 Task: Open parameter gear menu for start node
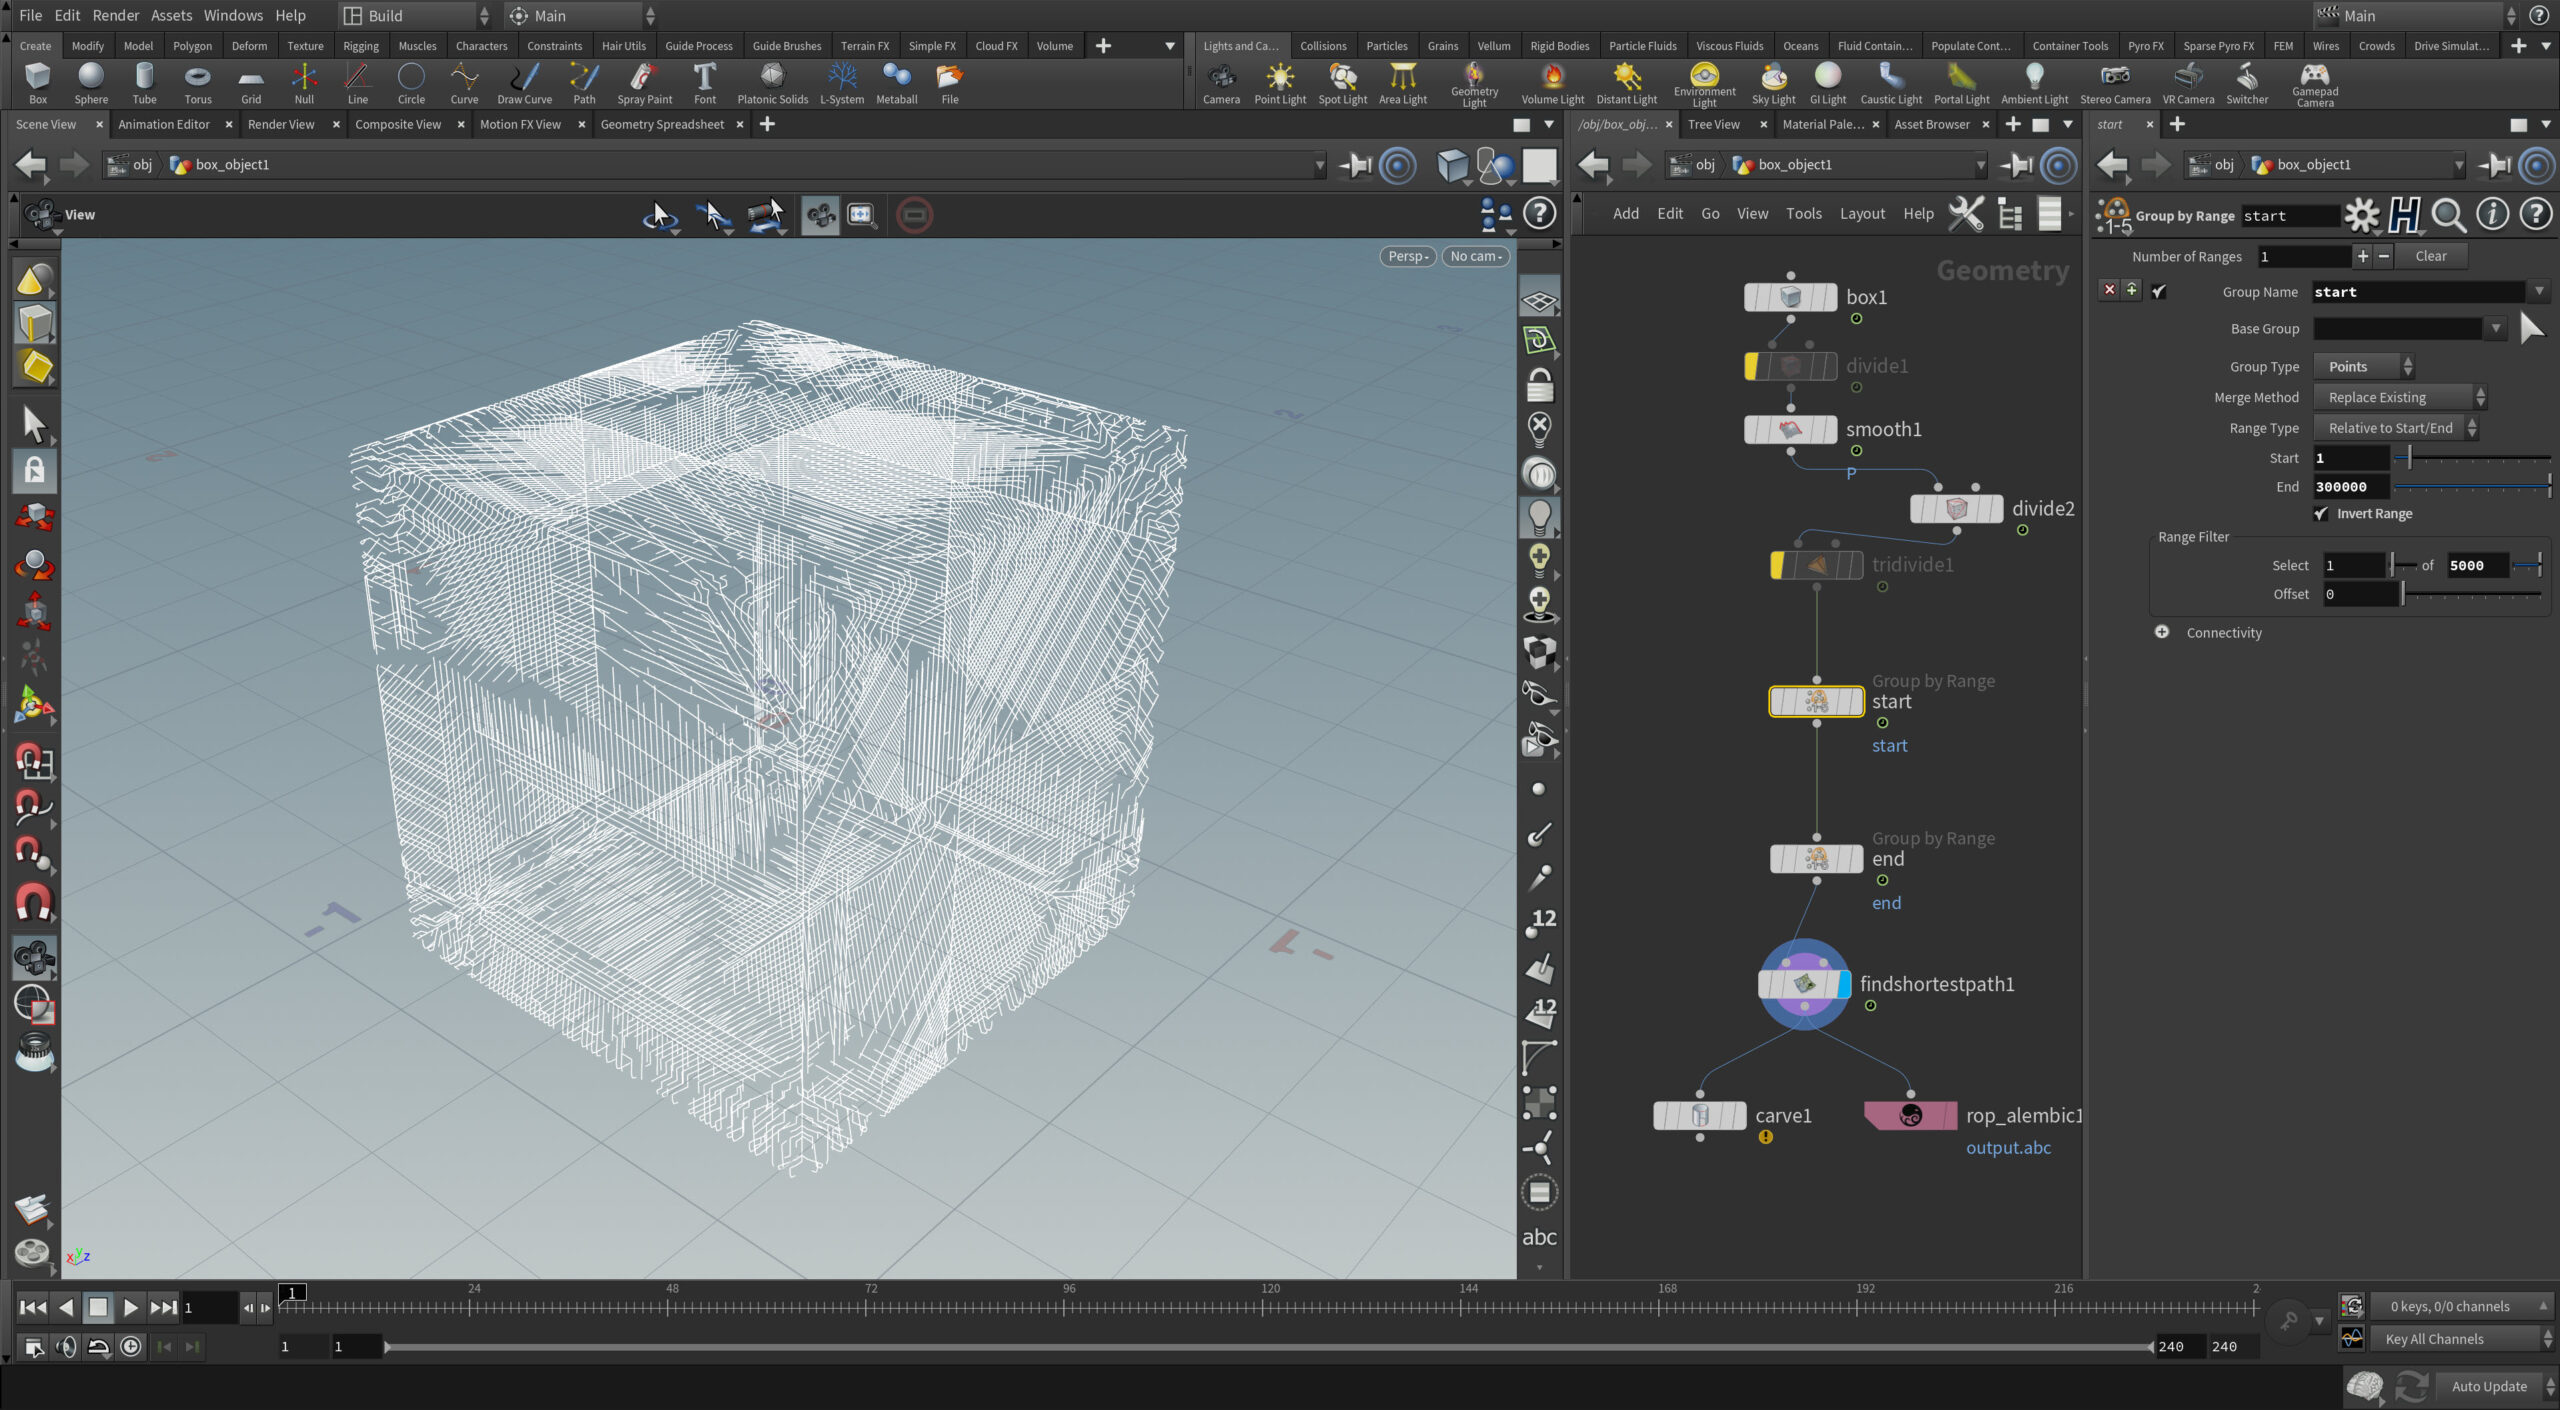click(2362, 215)
